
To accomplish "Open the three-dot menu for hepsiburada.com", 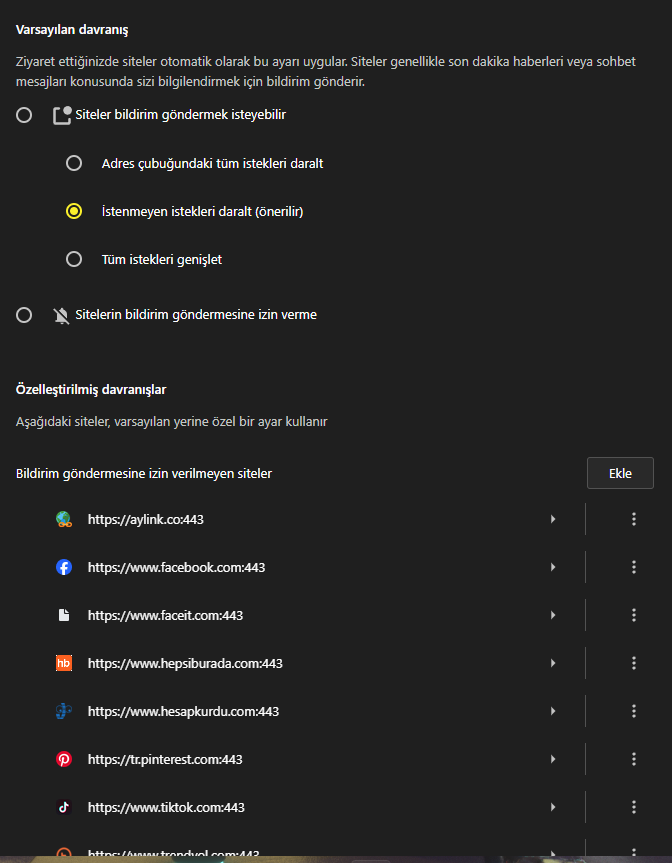I will (633, 663).
